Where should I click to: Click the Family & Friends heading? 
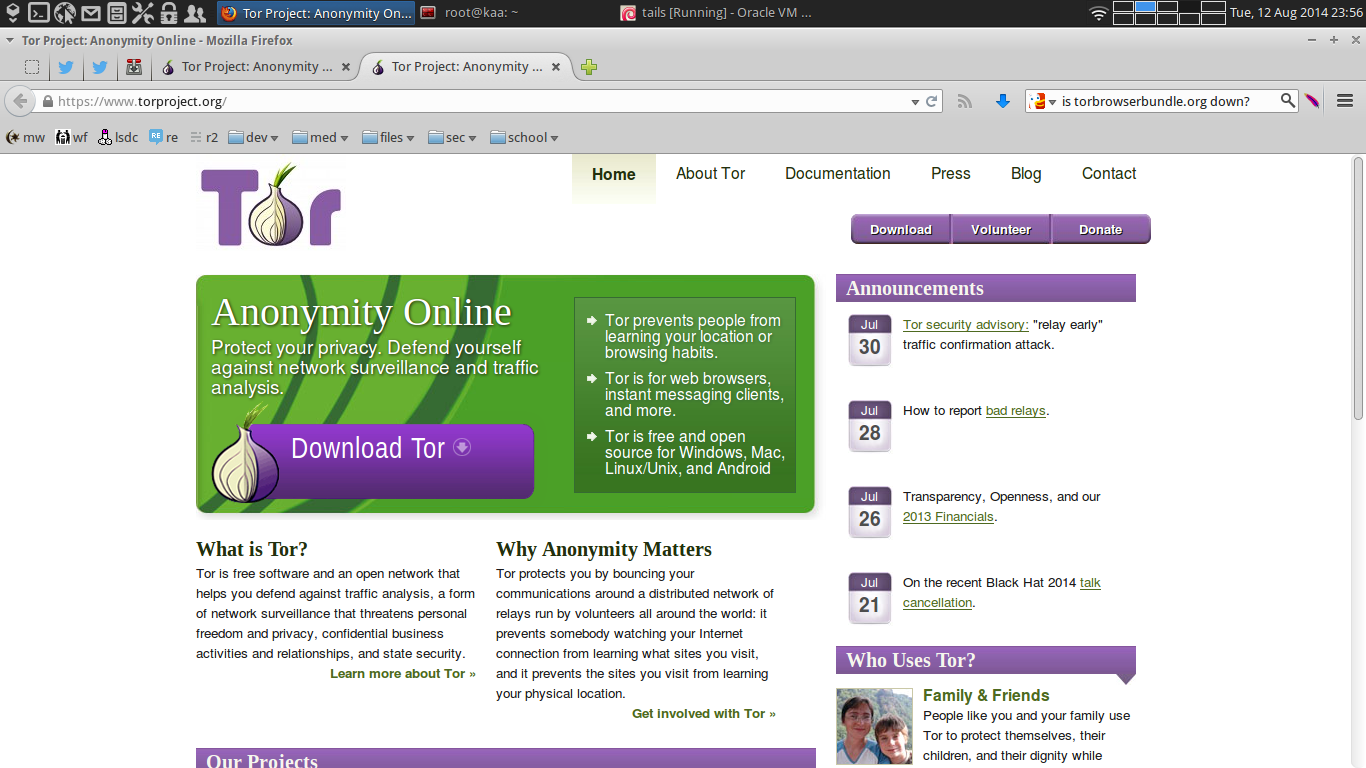pos(986,695)
